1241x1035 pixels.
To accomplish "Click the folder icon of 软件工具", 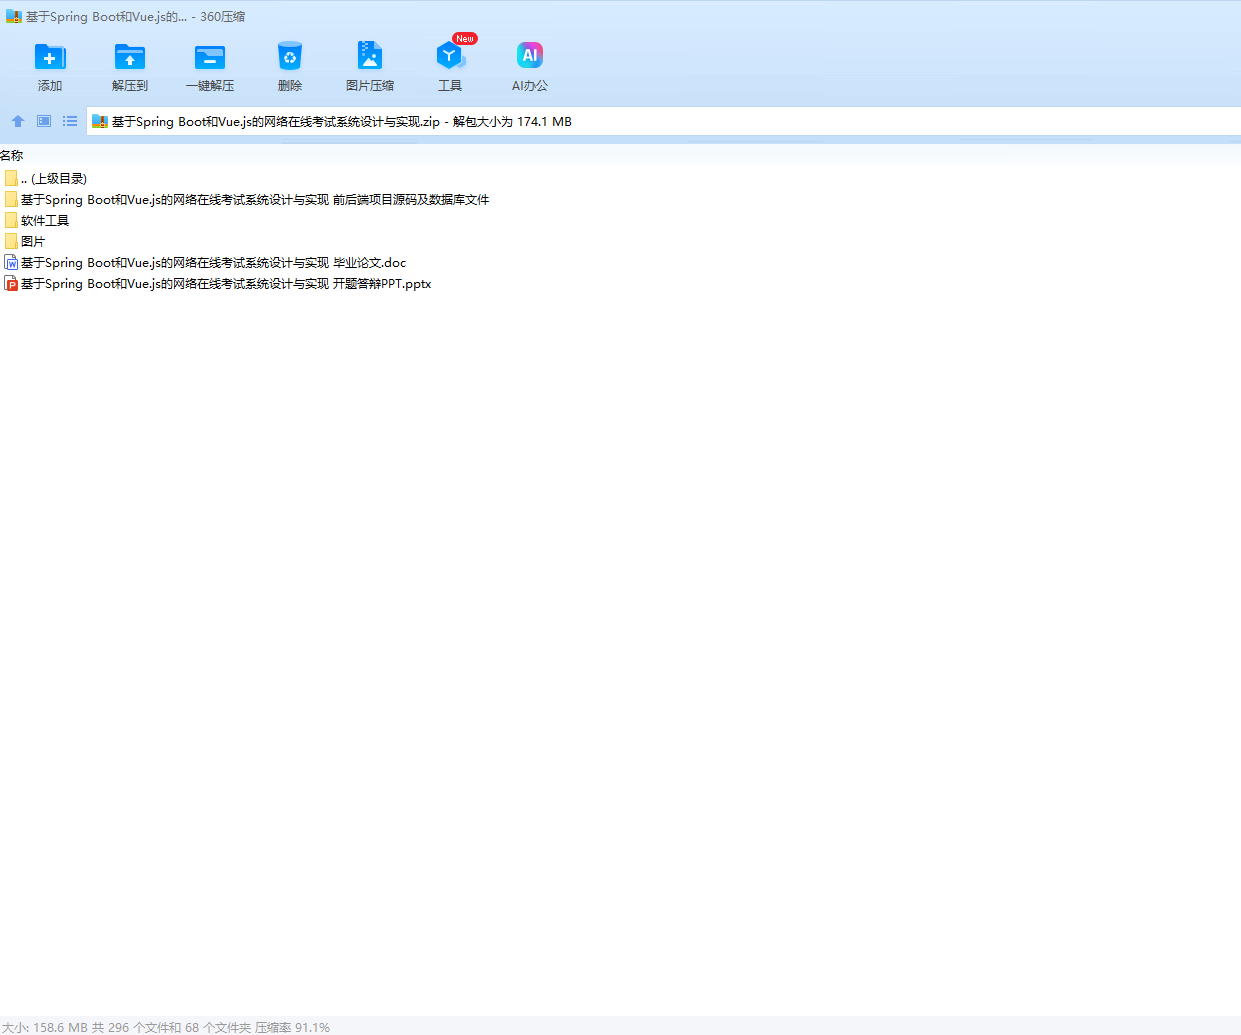I will (11, 220).
